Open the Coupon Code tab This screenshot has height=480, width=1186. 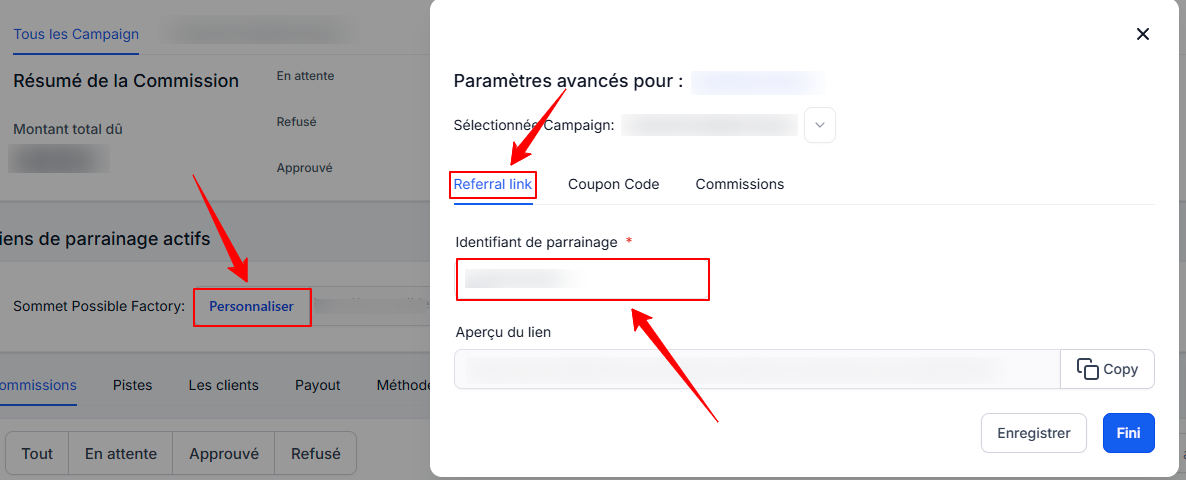click(x=613, y=184)
